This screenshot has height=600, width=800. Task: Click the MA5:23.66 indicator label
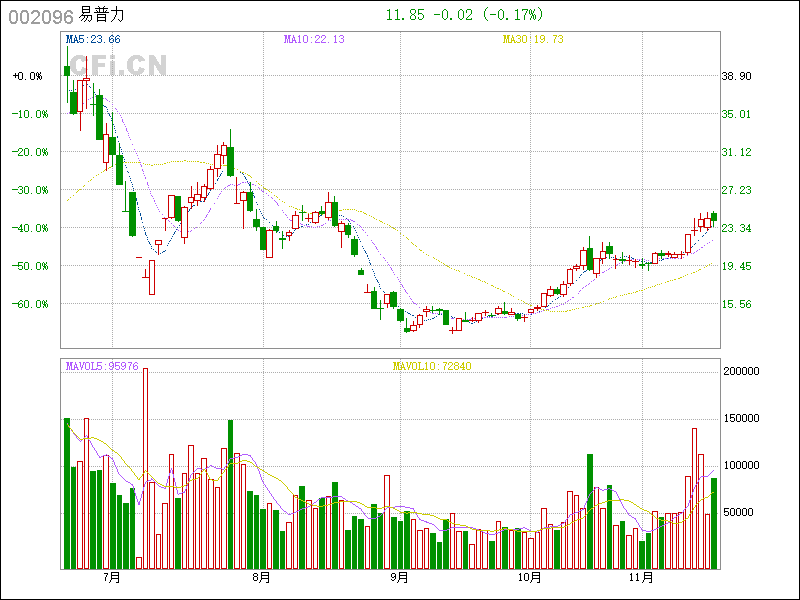coord(92,40)
